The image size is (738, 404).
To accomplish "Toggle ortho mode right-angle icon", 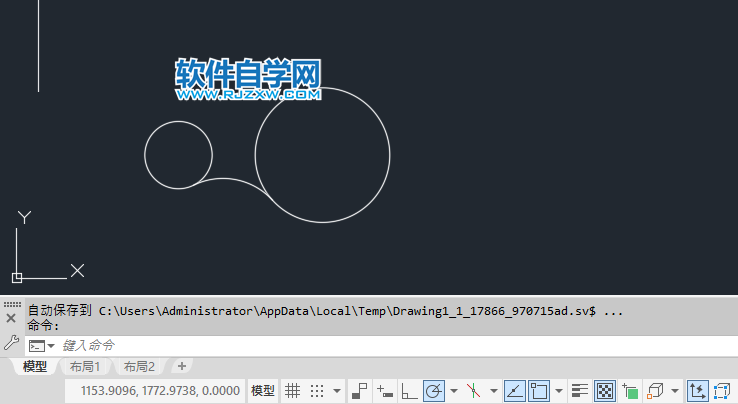I will coord(409,391).
